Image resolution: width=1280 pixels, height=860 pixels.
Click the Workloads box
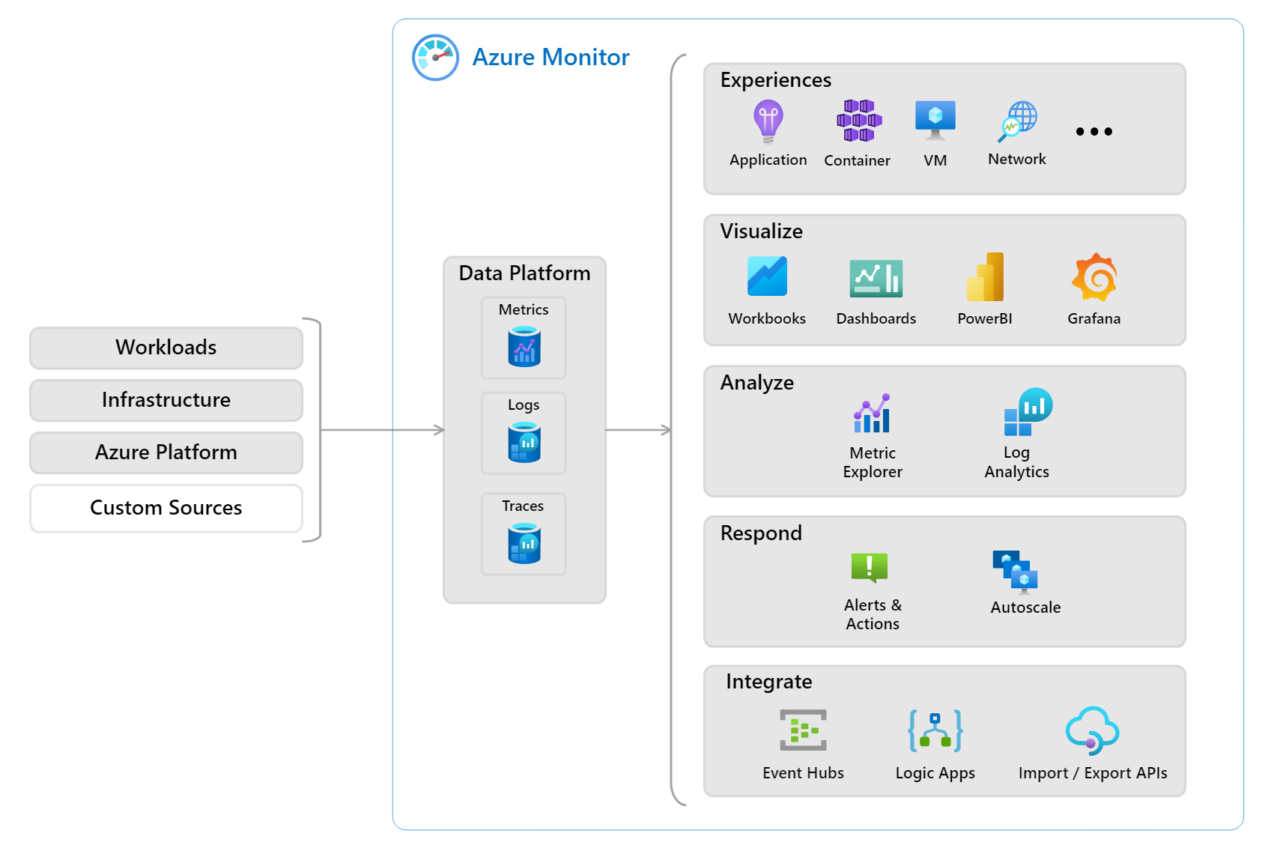pyautogui.click(x=166, y=347)
